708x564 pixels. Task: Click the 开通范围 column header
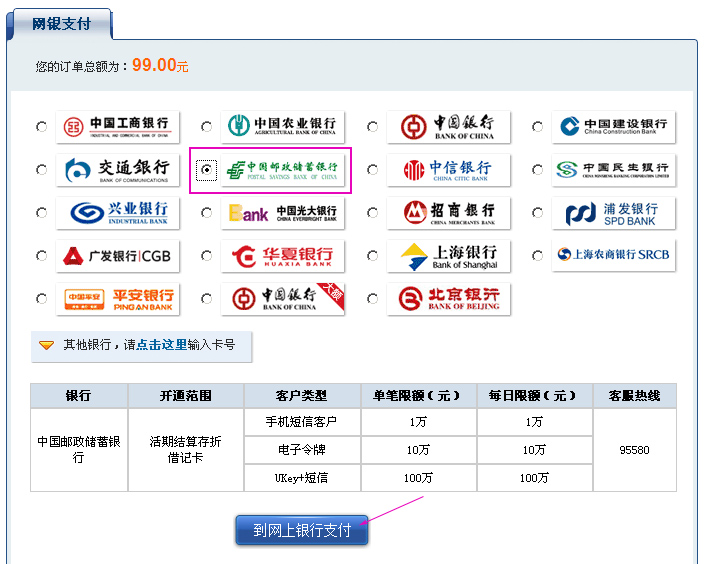[x=186, y=396]
